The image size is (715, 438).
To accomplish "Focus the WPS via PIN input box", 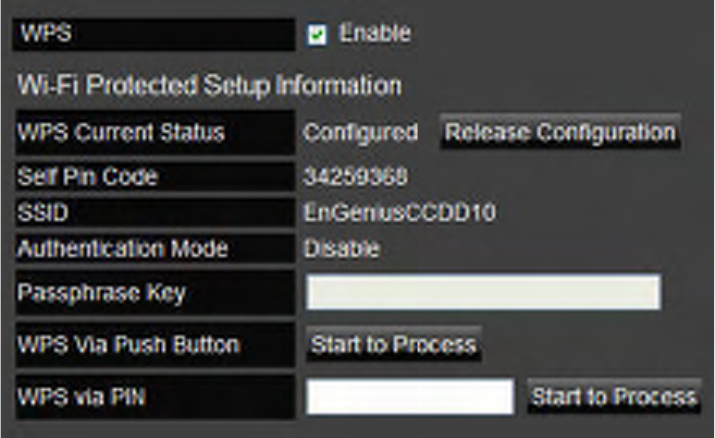I will click(x=410, y=396).
